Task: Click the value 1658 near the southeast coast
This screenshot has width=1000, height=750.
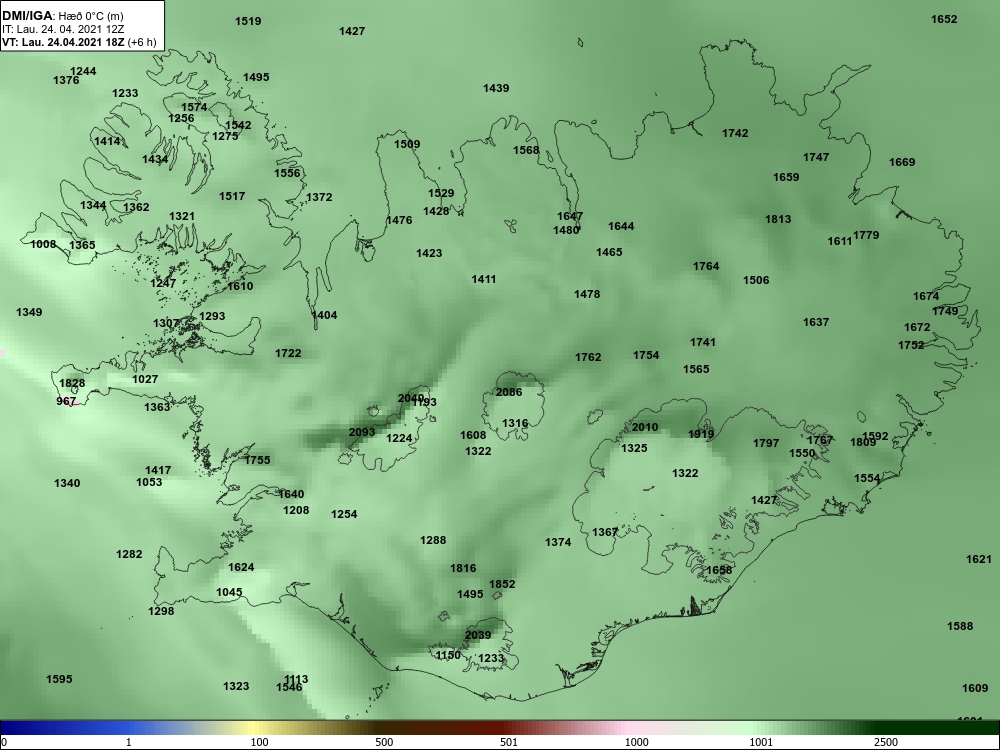Action: point(719,570)
